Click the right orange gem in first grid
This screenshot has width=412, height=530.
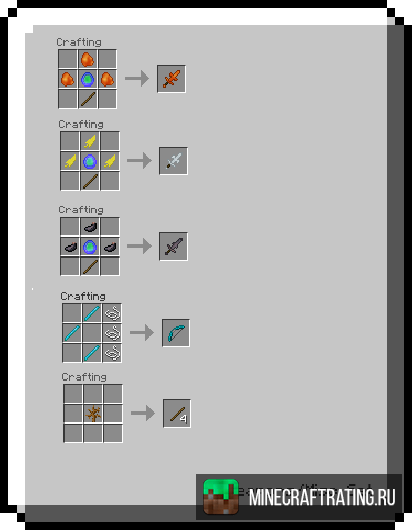[107, 79]
